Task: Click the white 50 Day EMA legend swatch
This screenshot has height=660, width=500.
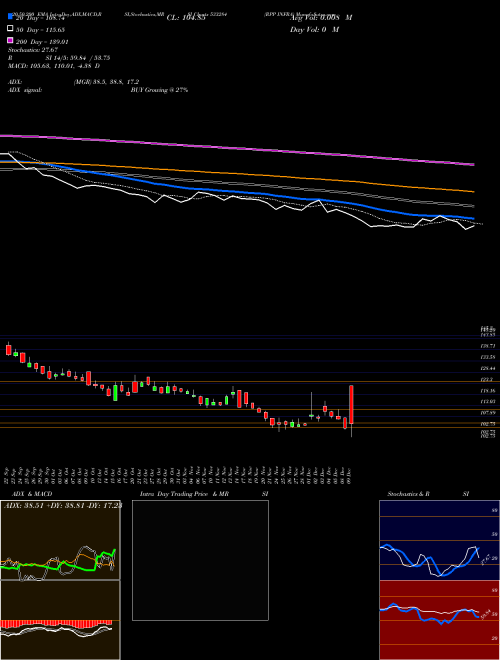Action: pyautogui.click(x=10, y=29)
